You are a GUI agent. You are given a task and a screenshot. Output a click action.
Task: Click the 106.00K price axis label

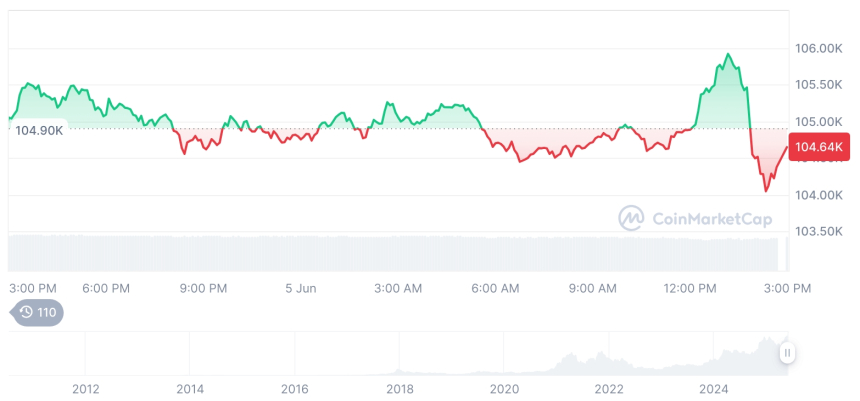819,48
